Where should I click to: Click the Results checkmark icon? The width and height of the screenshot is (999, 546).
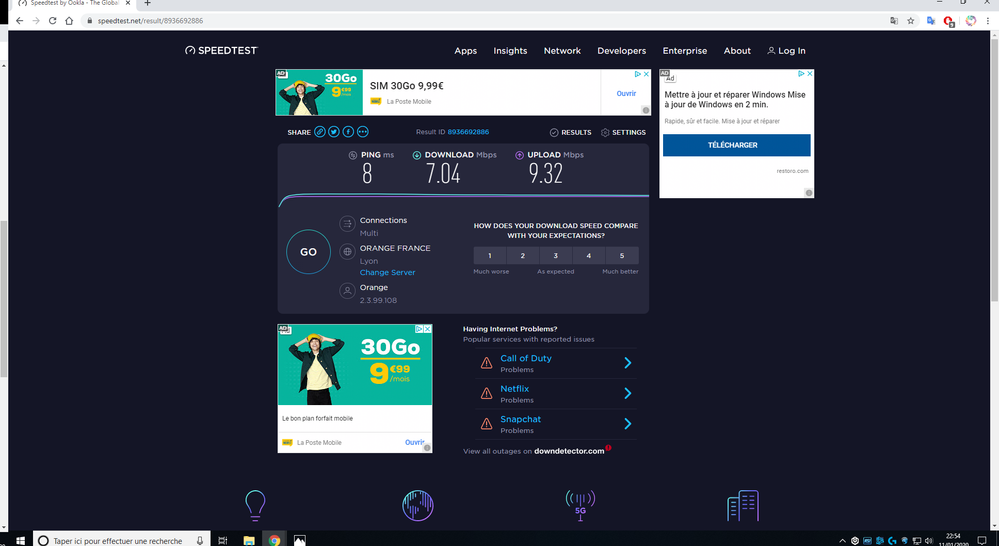(x=554, y=132)
